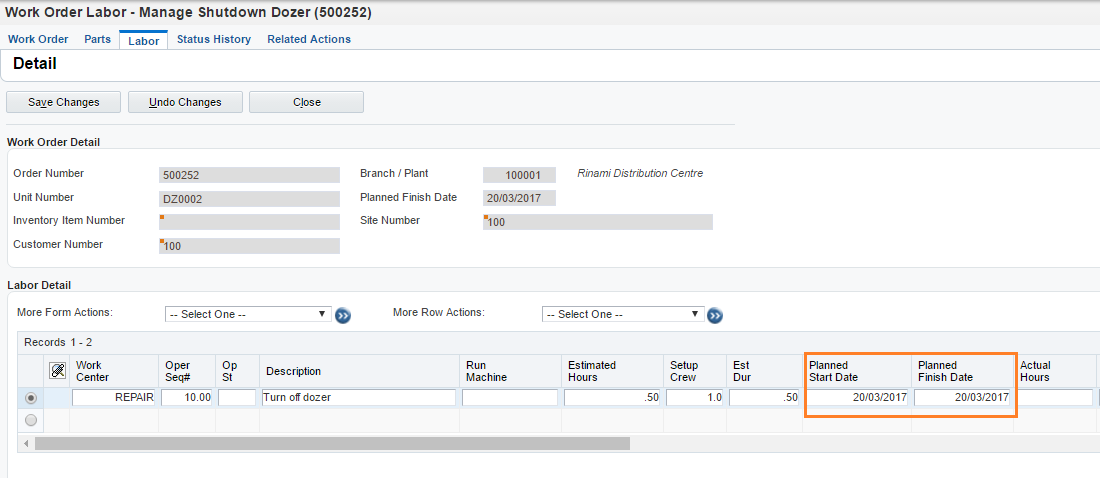The image size is (1100, 478).
Task: Click the Go arrow beside More Form Actions
Action: 343,315
